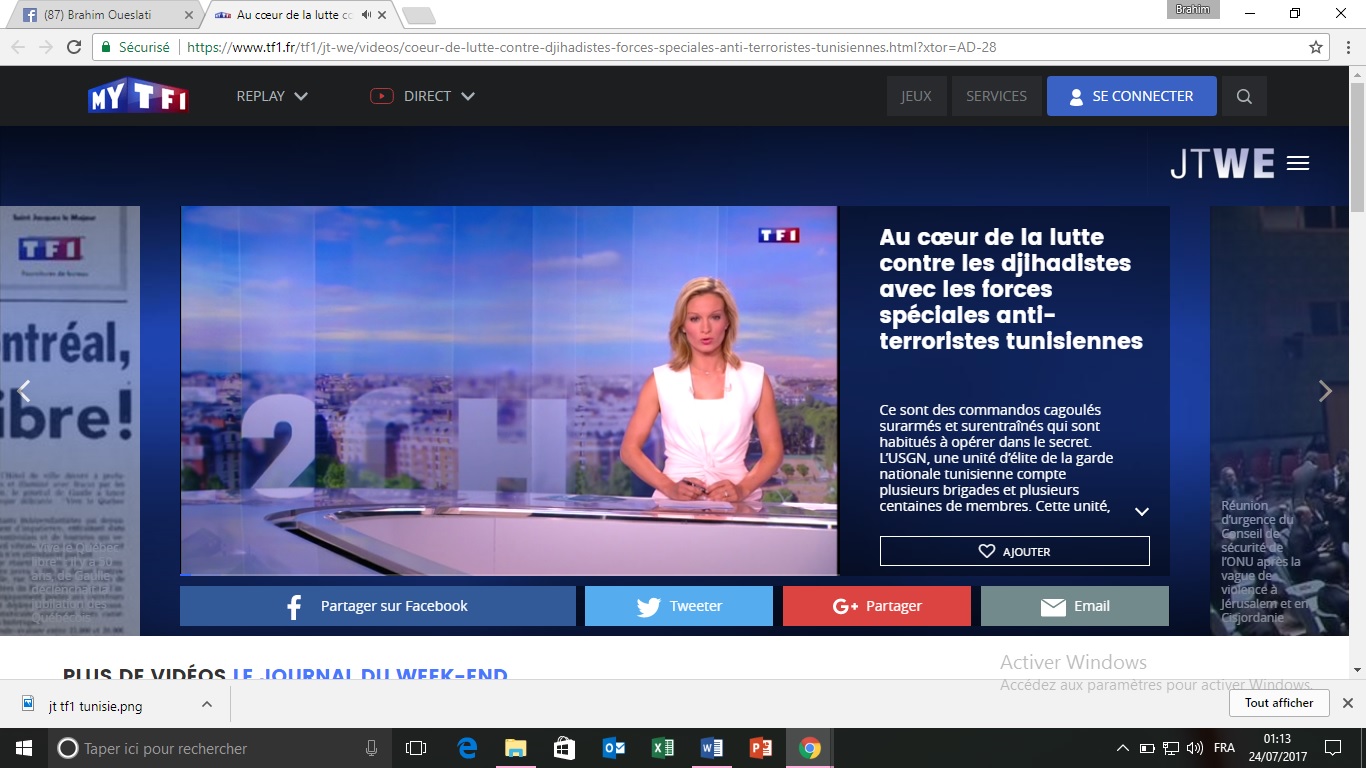Open the JEUX section

coord(916,96)
